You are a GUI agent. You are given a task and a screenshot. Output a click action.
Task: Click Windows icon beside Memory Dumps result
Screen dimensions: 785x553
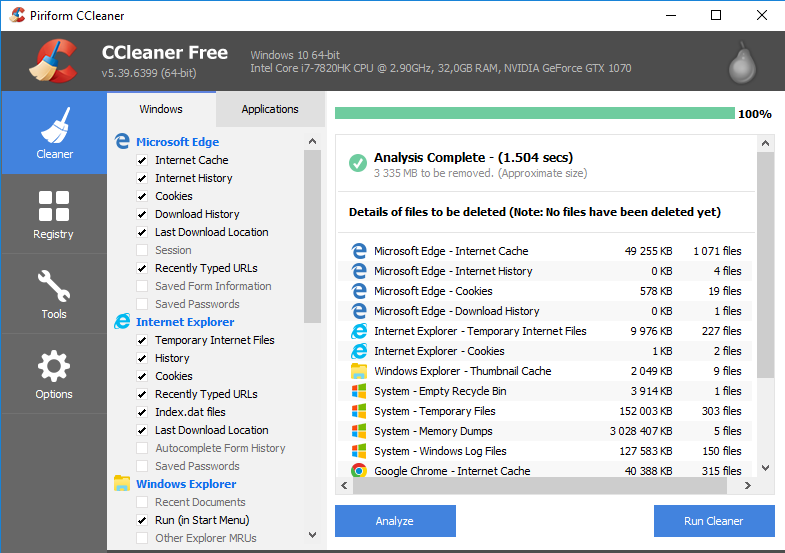pos(359,431)
